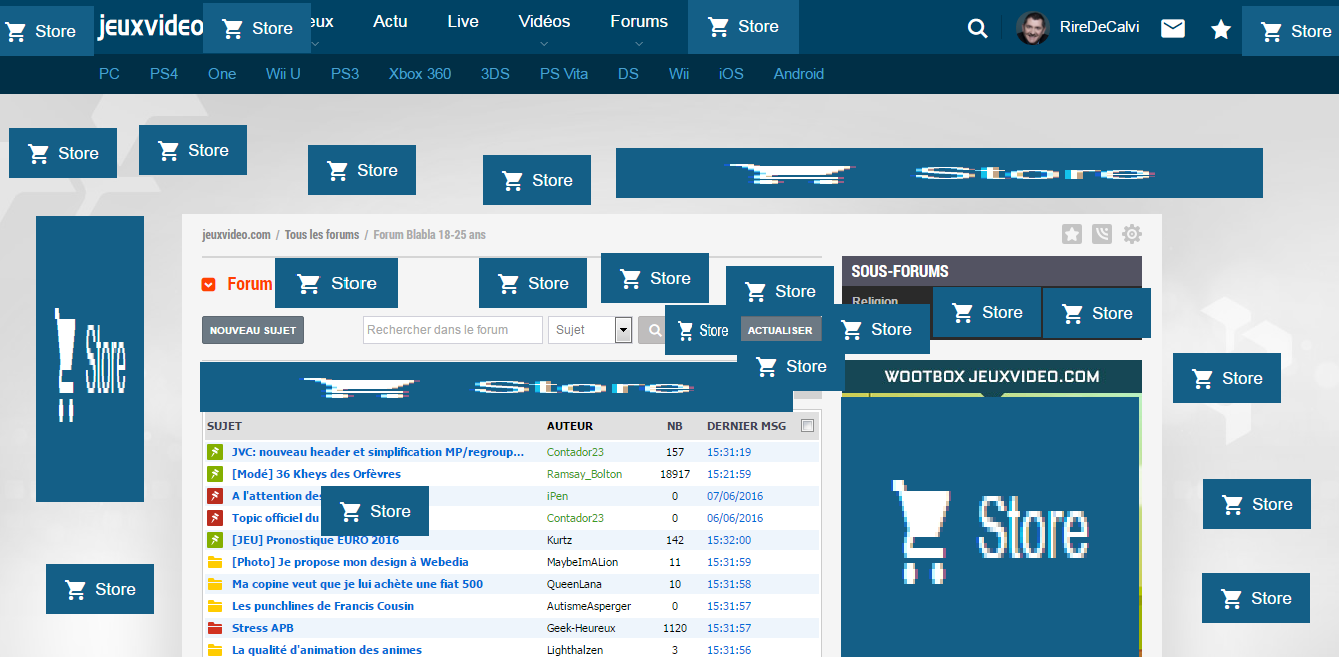The height and width of the screenshot is (657, 1339).
Task: Add forum to favorites with breadcrumb star icon
Action: tap(1072, 234)
